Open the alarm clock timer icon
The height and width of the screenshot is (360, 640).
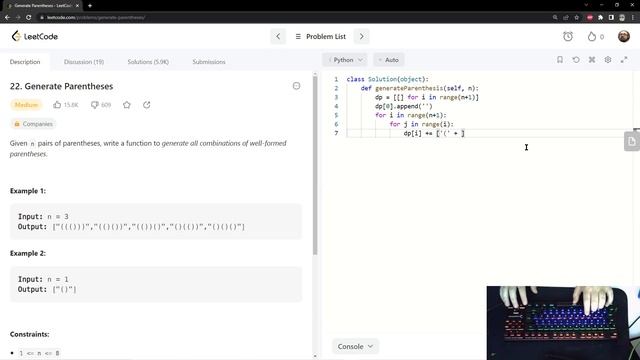[568, 36]
